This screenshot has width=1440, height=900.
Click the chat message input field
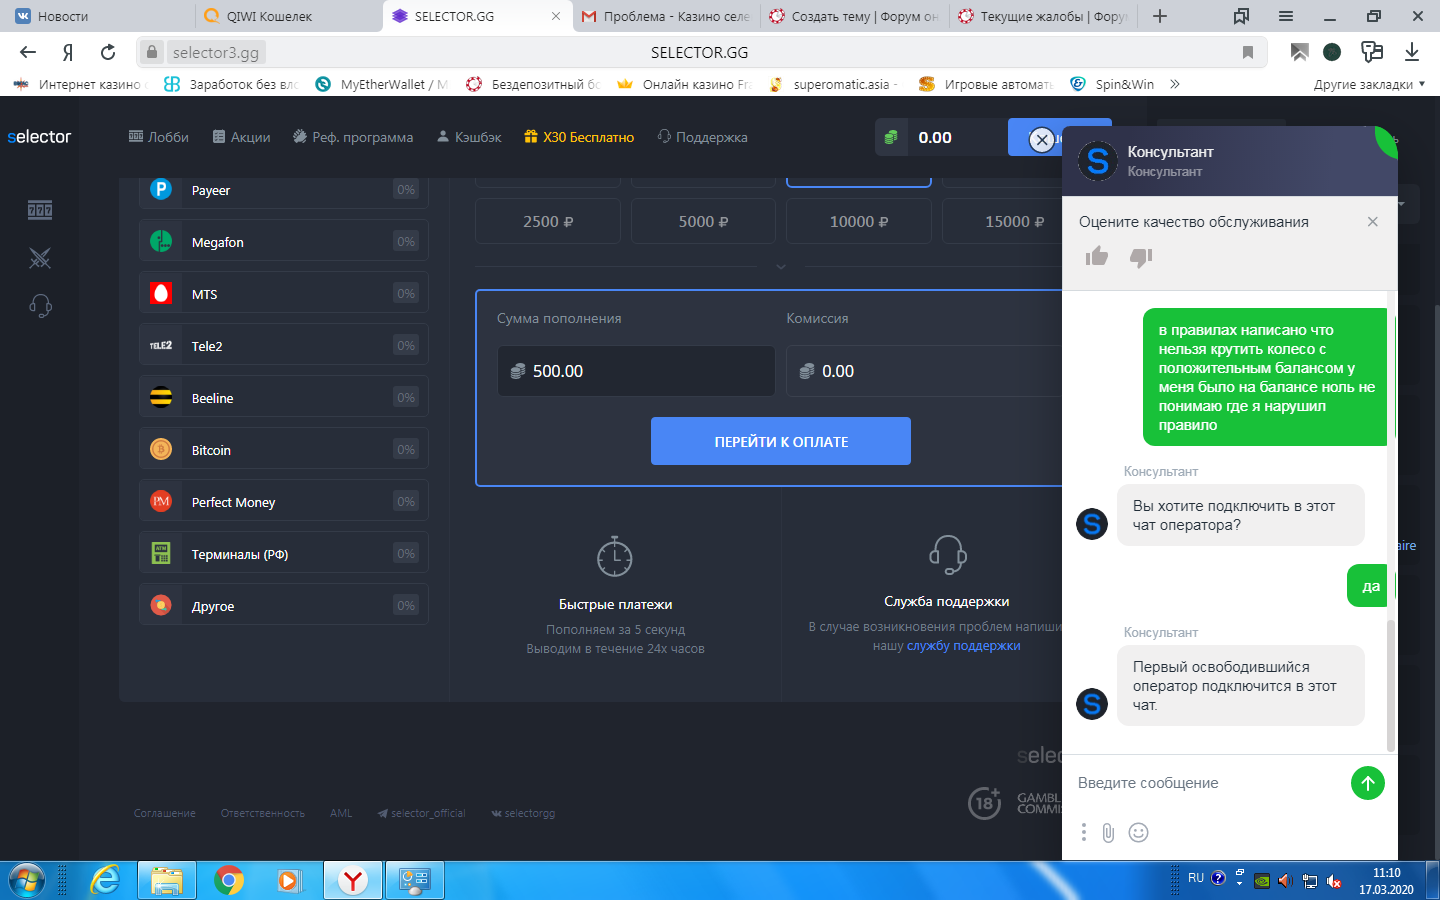point(1207,783)
